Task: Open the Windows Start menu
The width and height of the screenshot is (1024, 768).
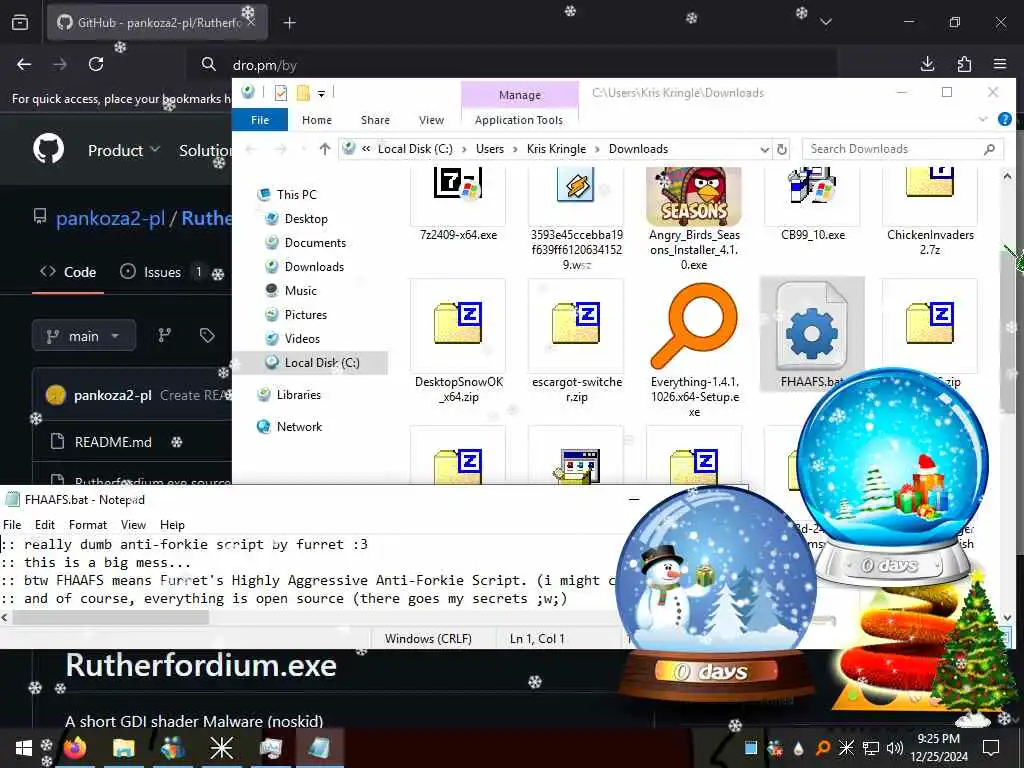Action: pos(24,748)
